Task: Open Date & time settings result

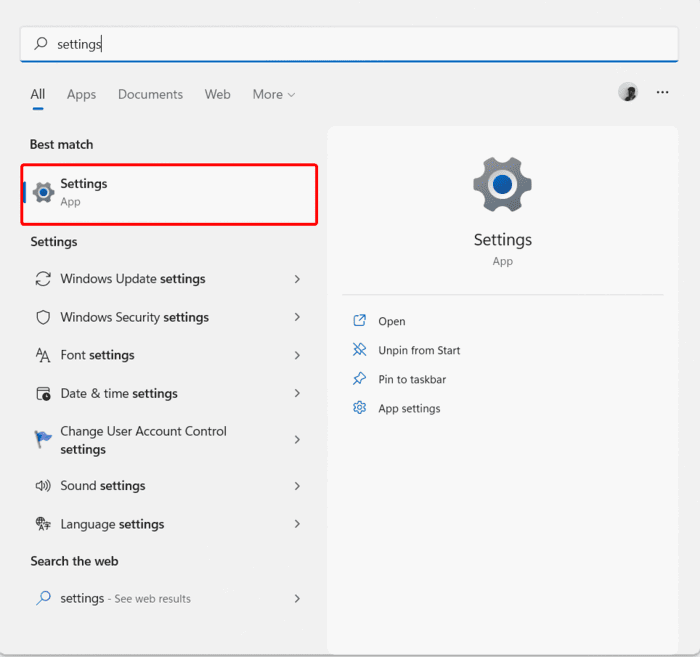Action: 168,394
